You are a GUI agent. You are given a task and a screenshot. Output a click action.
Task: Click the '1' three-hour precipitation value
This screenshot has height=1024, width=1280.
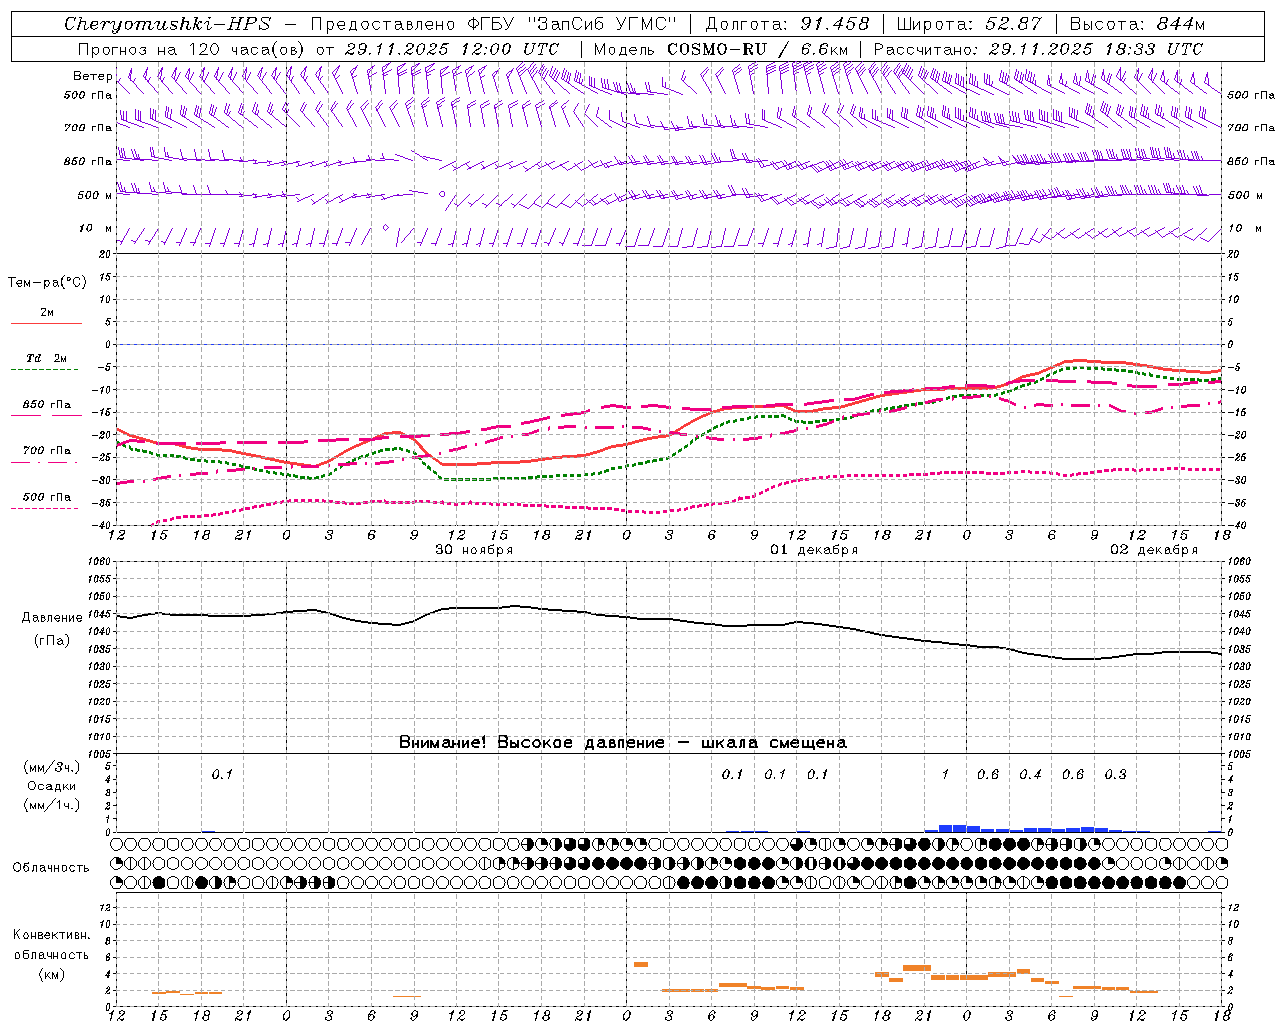[945, 774]
